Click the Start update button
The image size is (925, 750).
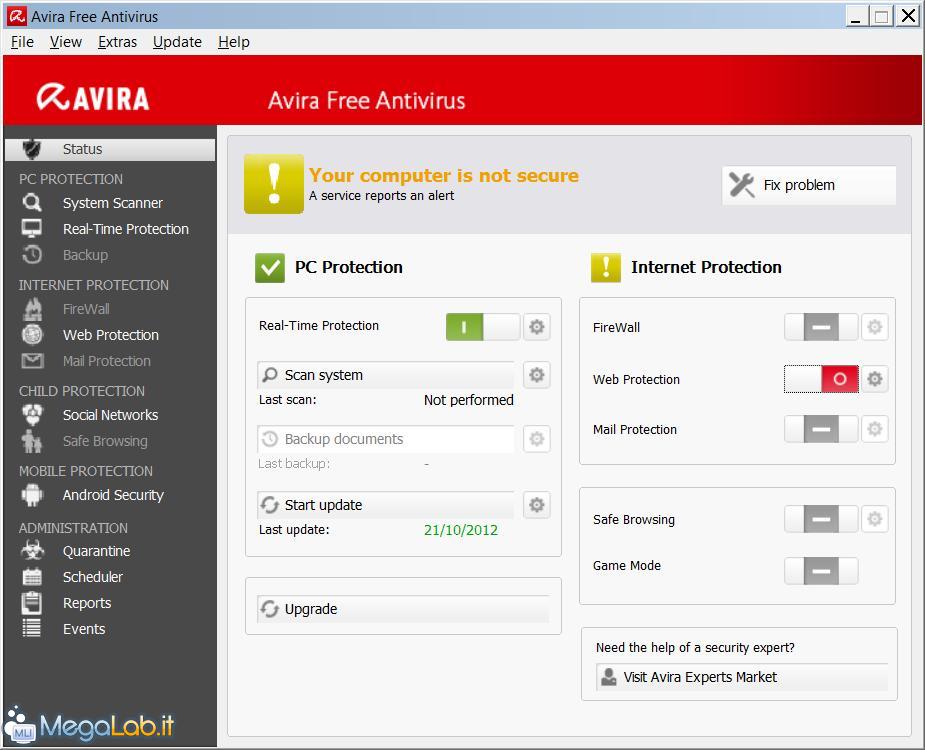(x=386, y=505)
